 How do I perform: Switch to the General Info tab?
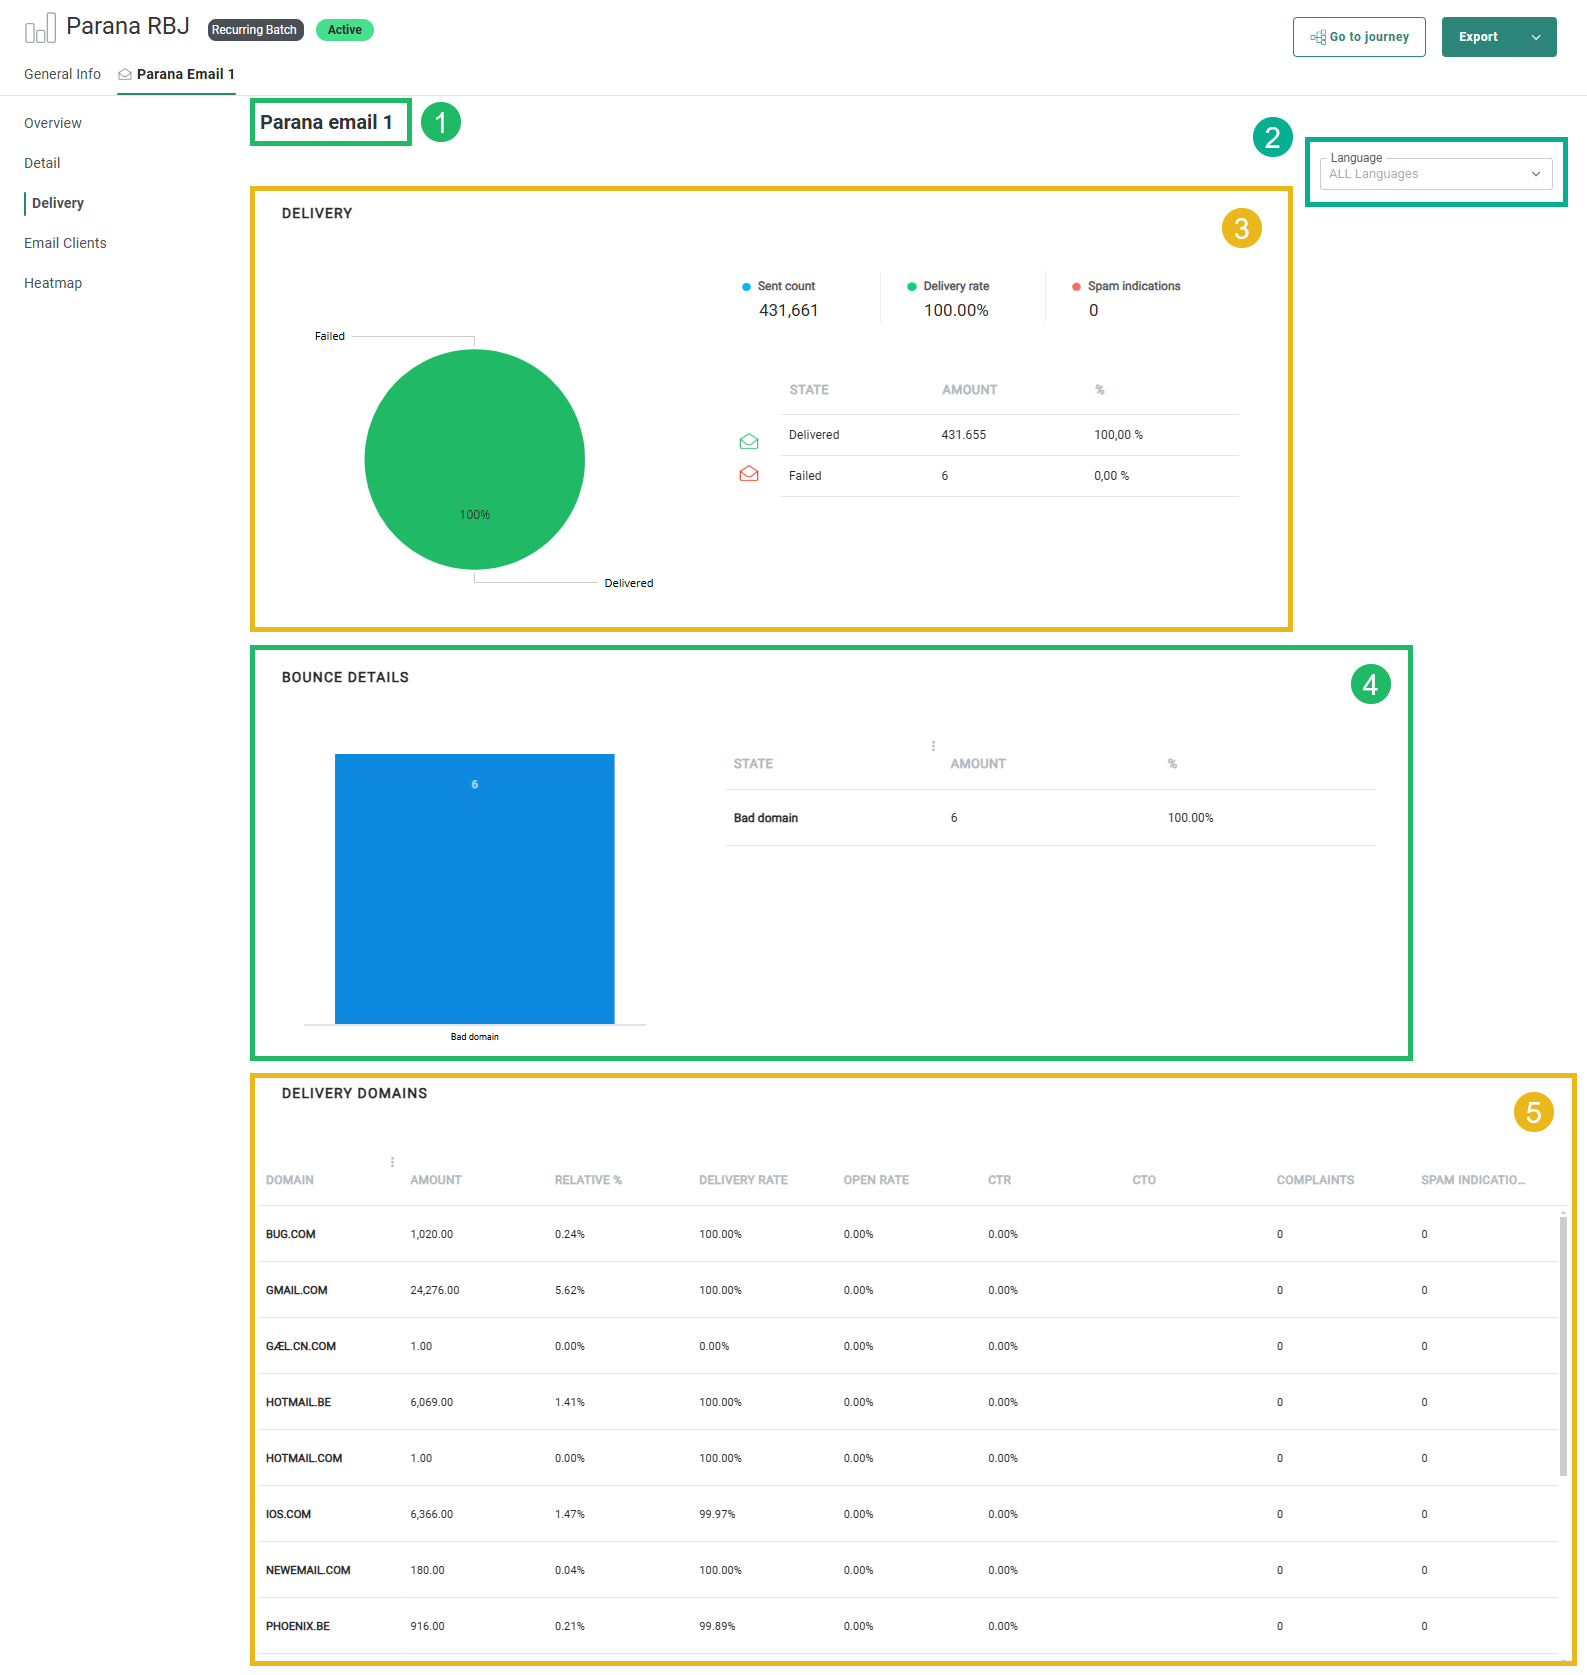pyautogui.click(x=62, y=74)
